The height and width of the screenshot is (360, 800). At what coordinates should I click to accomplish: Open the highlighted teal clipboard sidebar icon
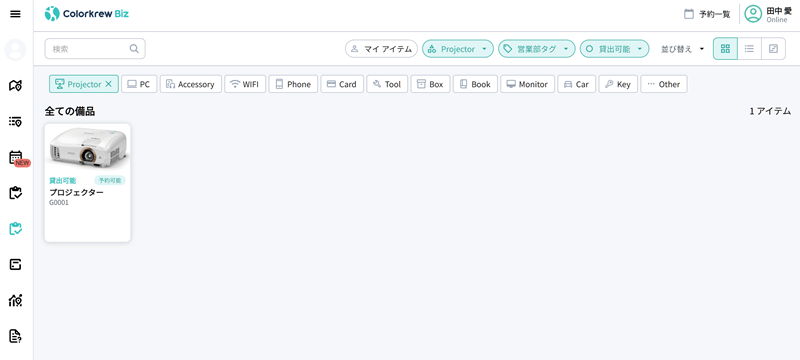point(15,228)
